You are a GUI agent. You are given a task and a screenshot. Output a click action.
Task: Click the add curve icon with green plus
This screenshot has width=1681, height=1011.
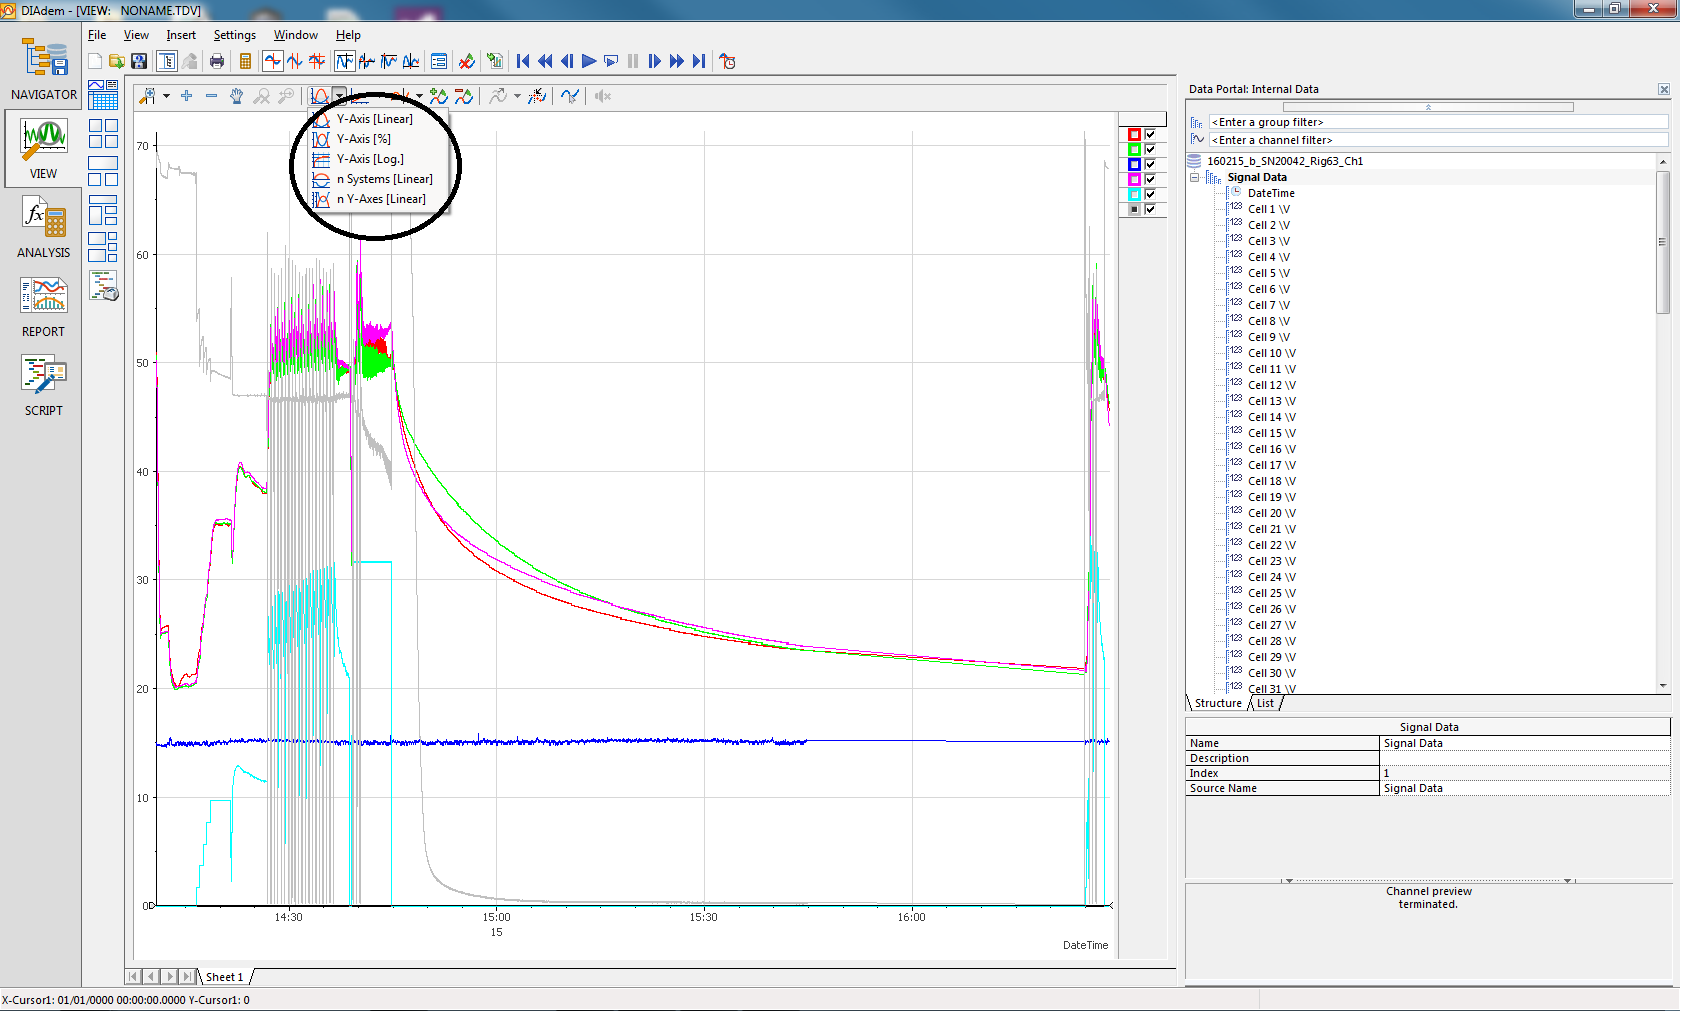pyautogui.click(x=438, y=96)
